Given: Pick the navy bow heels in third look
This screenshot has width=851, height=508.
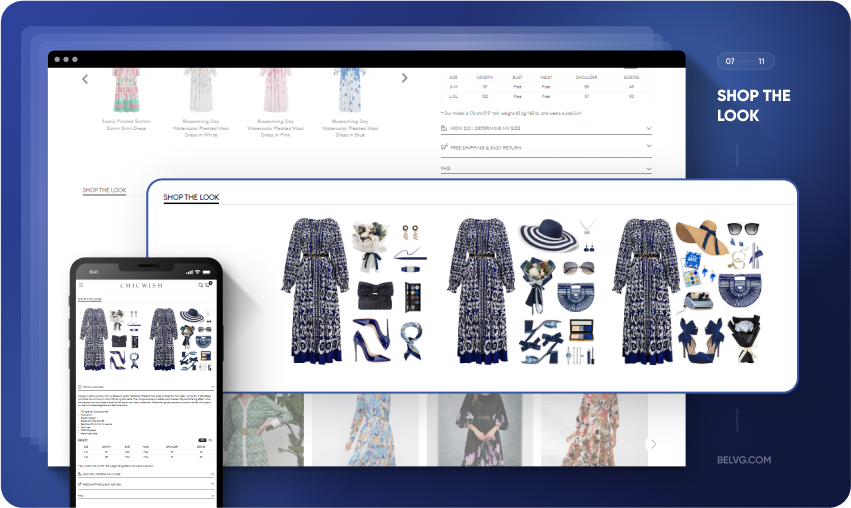Looking at the screenshot, I should (x=701, y=340).
